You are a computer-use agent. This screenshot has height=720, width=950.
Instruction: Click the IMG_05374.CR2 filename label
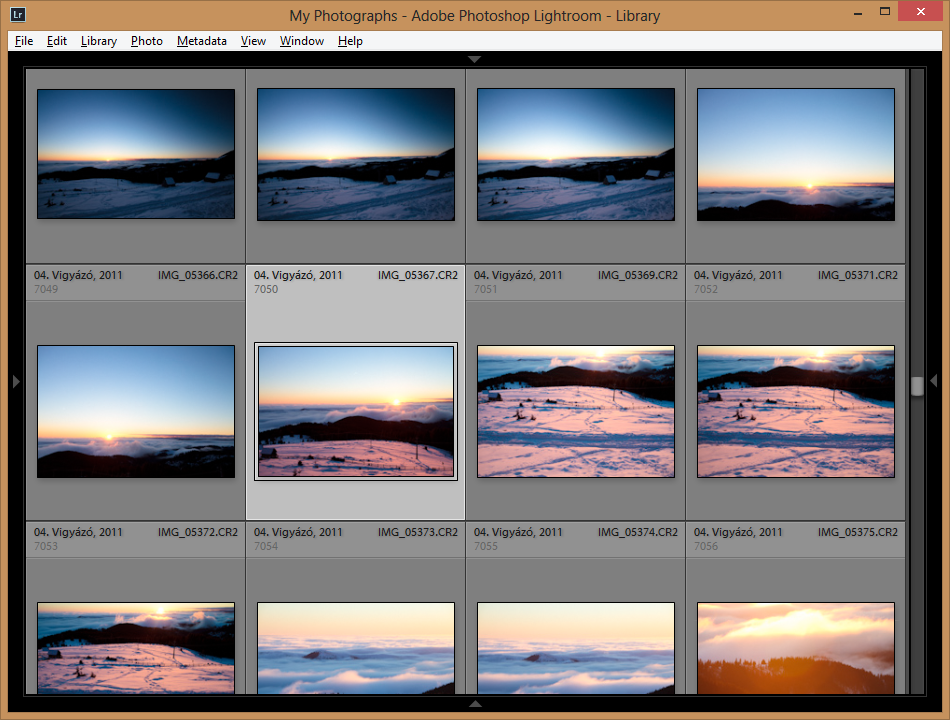[637, 532]
